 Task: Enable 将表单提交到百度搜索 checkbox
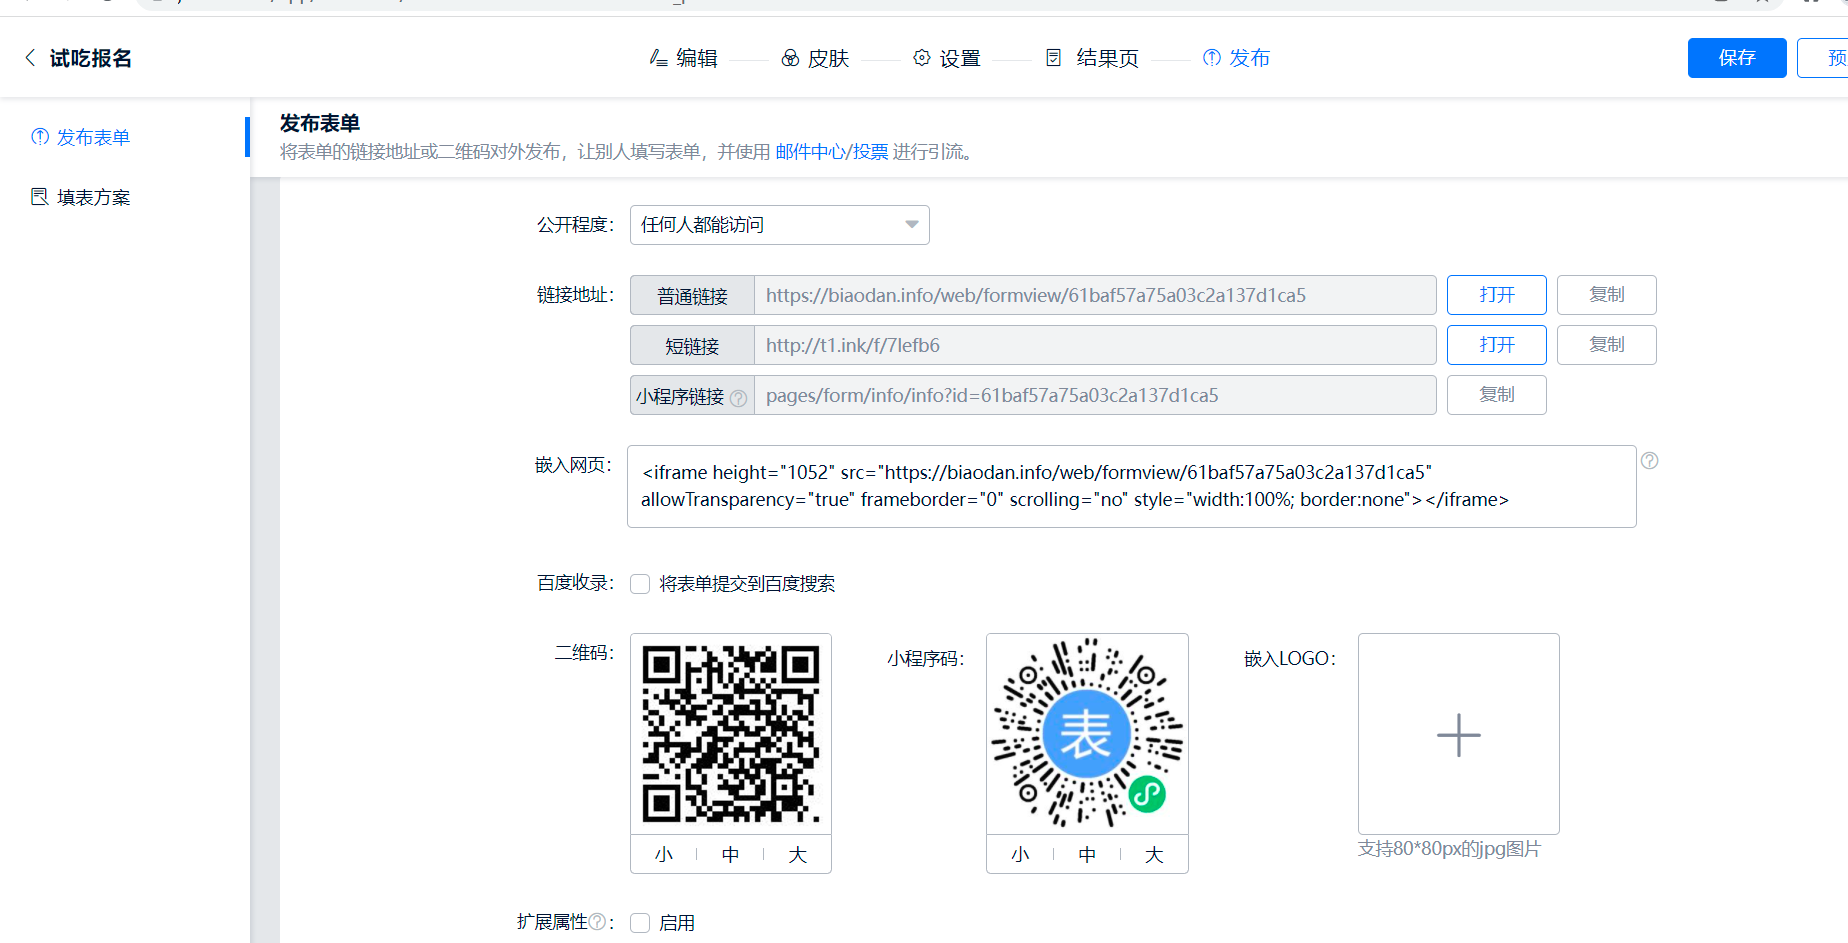640,584
